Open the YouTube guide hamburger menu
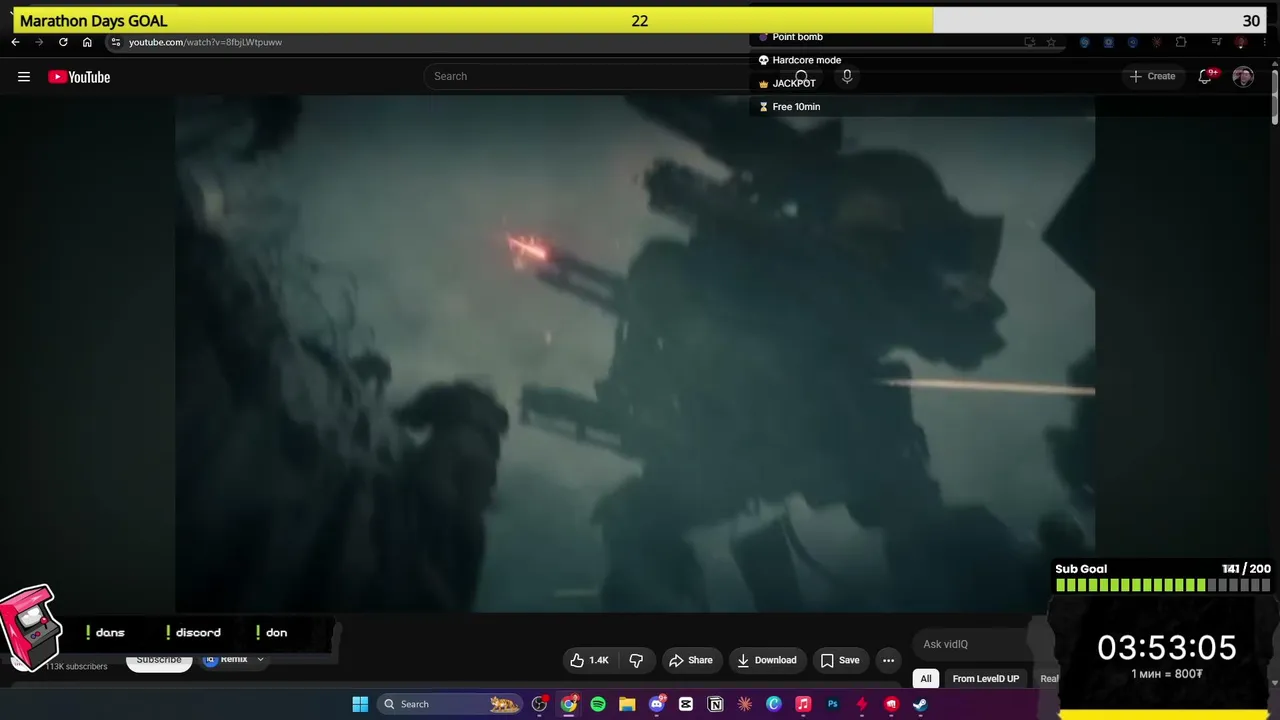The width and height of the screenshot is (1280, 720). click(24, 77)
